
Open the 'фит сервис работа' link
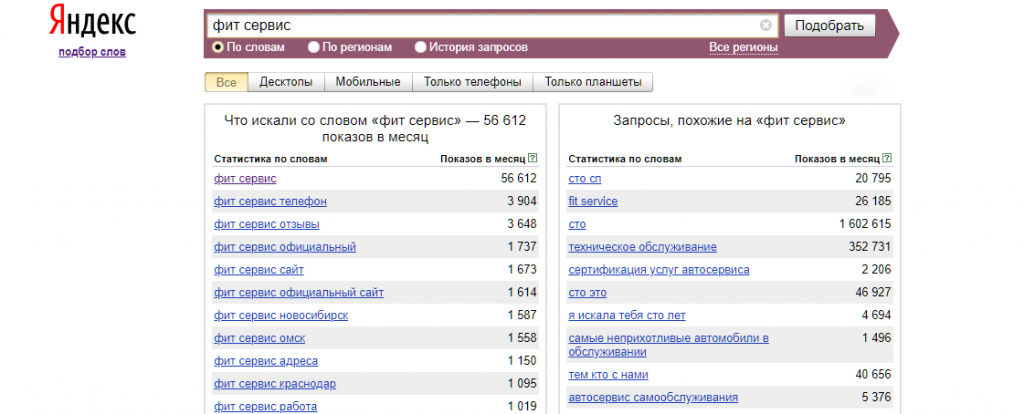point(265,406)
